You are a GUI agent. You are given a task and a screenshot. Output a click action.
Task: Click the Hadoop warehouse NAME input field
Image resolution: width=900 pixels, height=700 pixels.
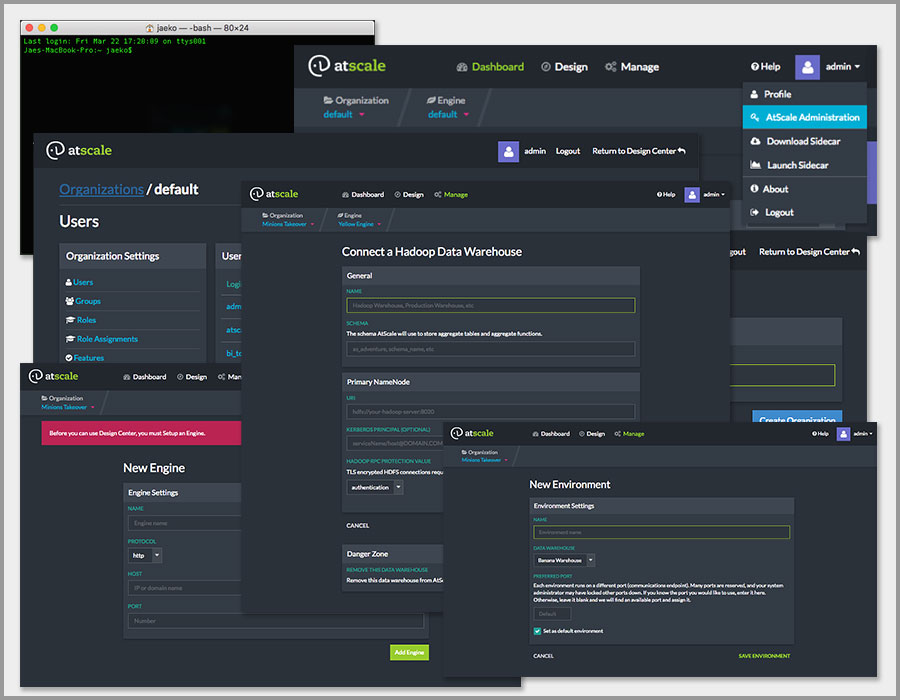491,305
